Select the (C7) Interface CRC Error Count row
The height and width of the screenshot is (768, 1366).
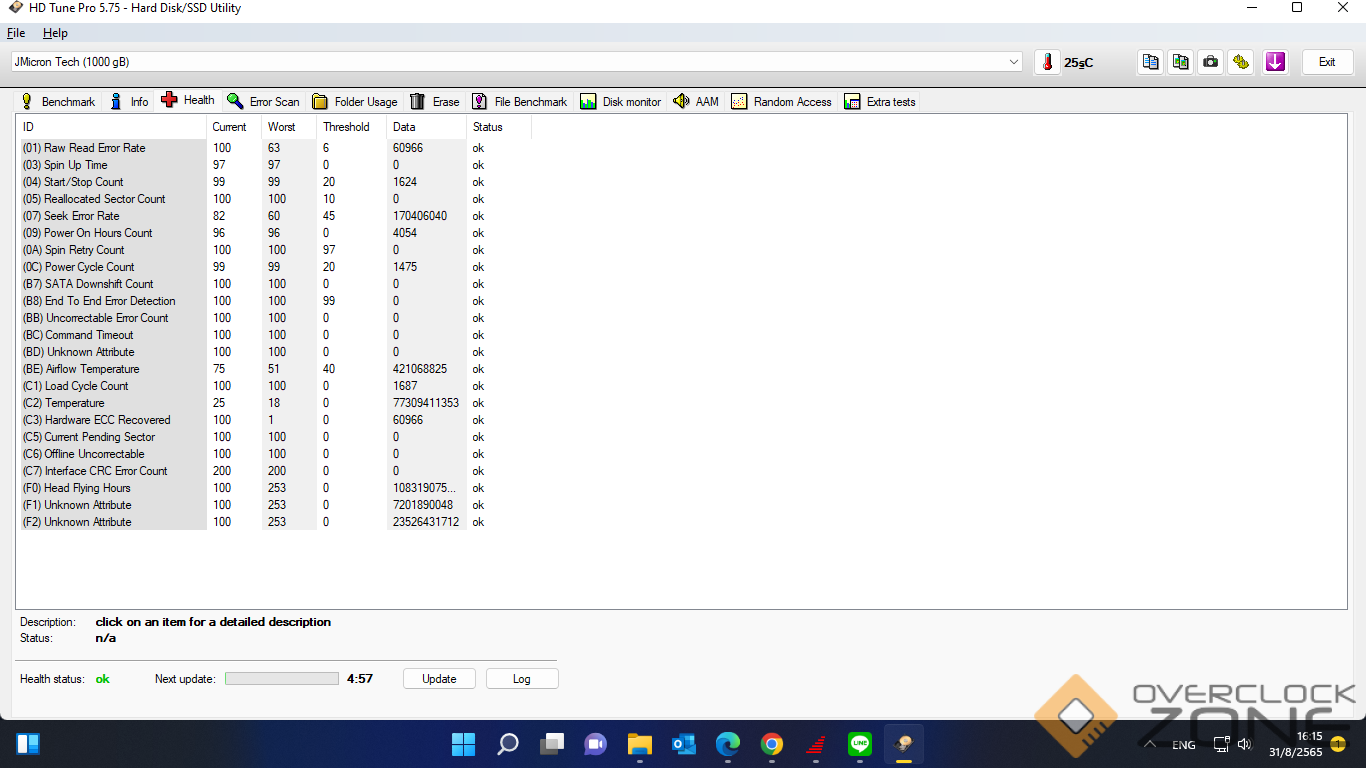274,471
